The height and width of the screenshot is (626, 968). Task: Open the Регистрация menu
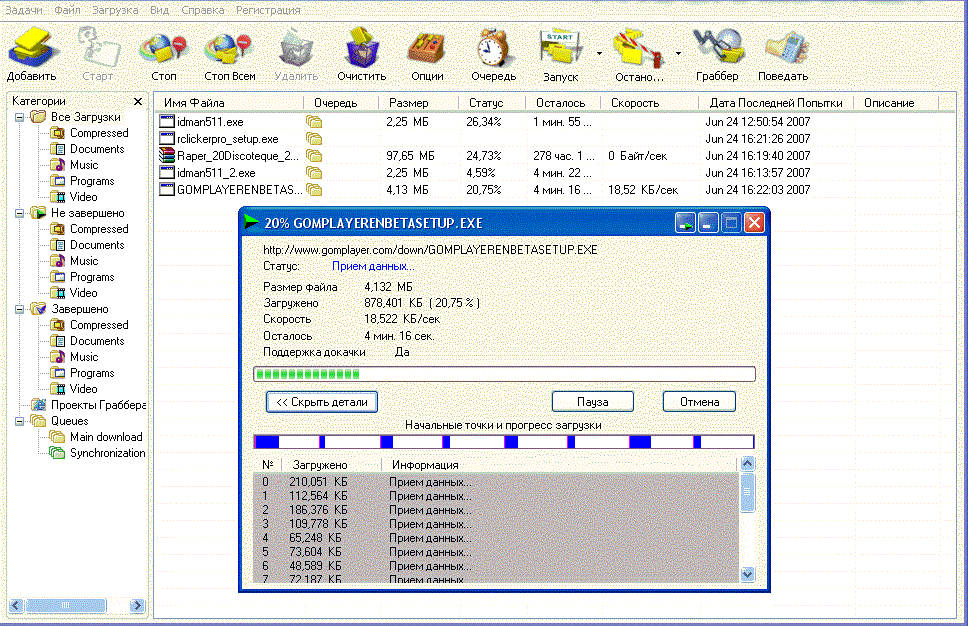pos(268,10)
